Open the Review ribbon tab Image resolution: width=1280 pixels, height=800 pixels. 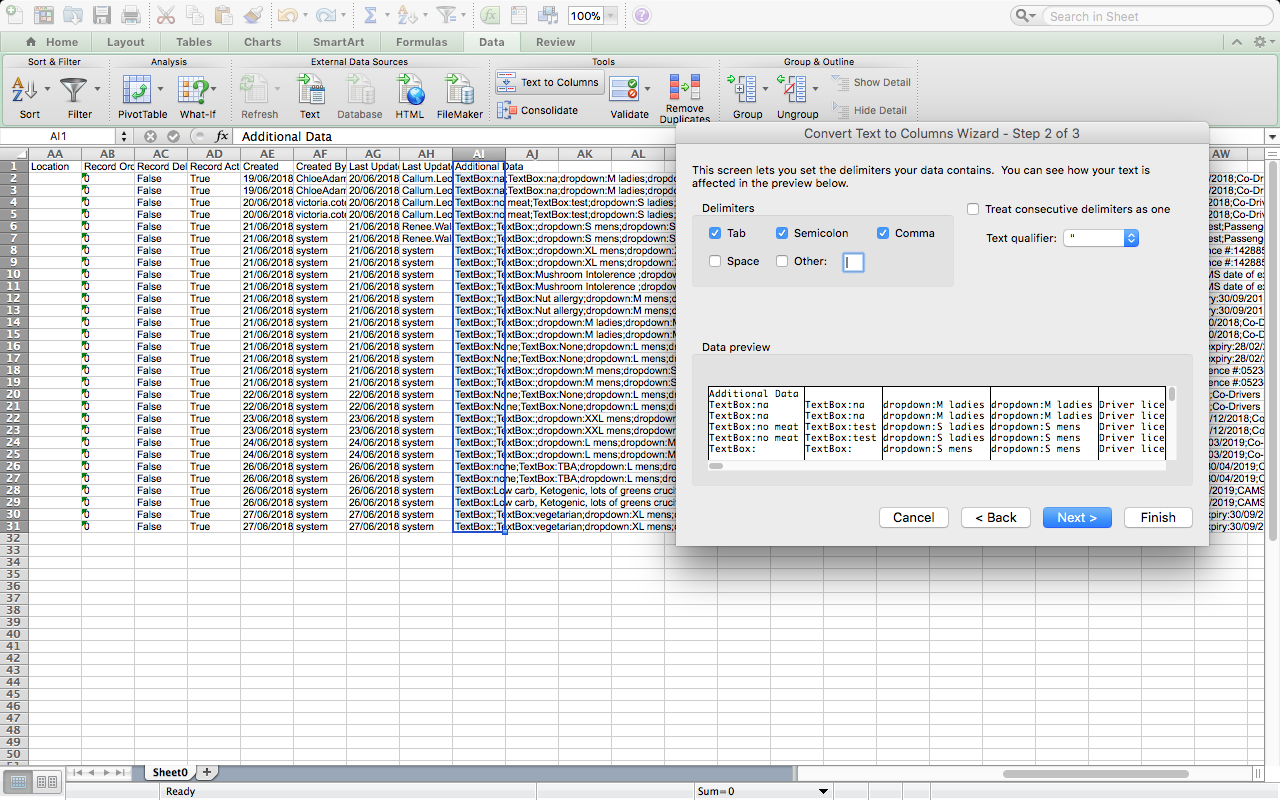coord(555,42)
